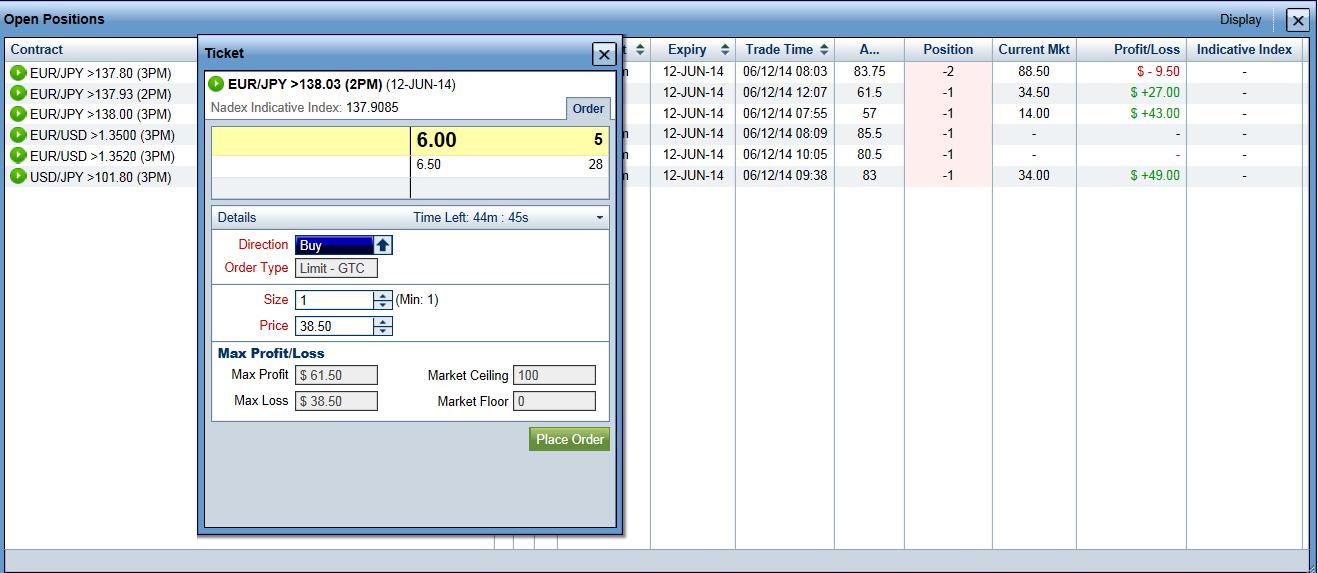Click green icon in Ticket contract header

point(216,84)
